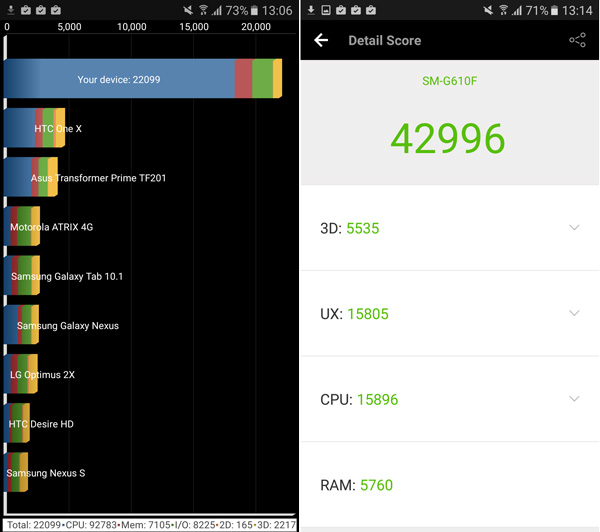Tap the red segment of Your device bar
600x532 pixels.
coord(243,78)
